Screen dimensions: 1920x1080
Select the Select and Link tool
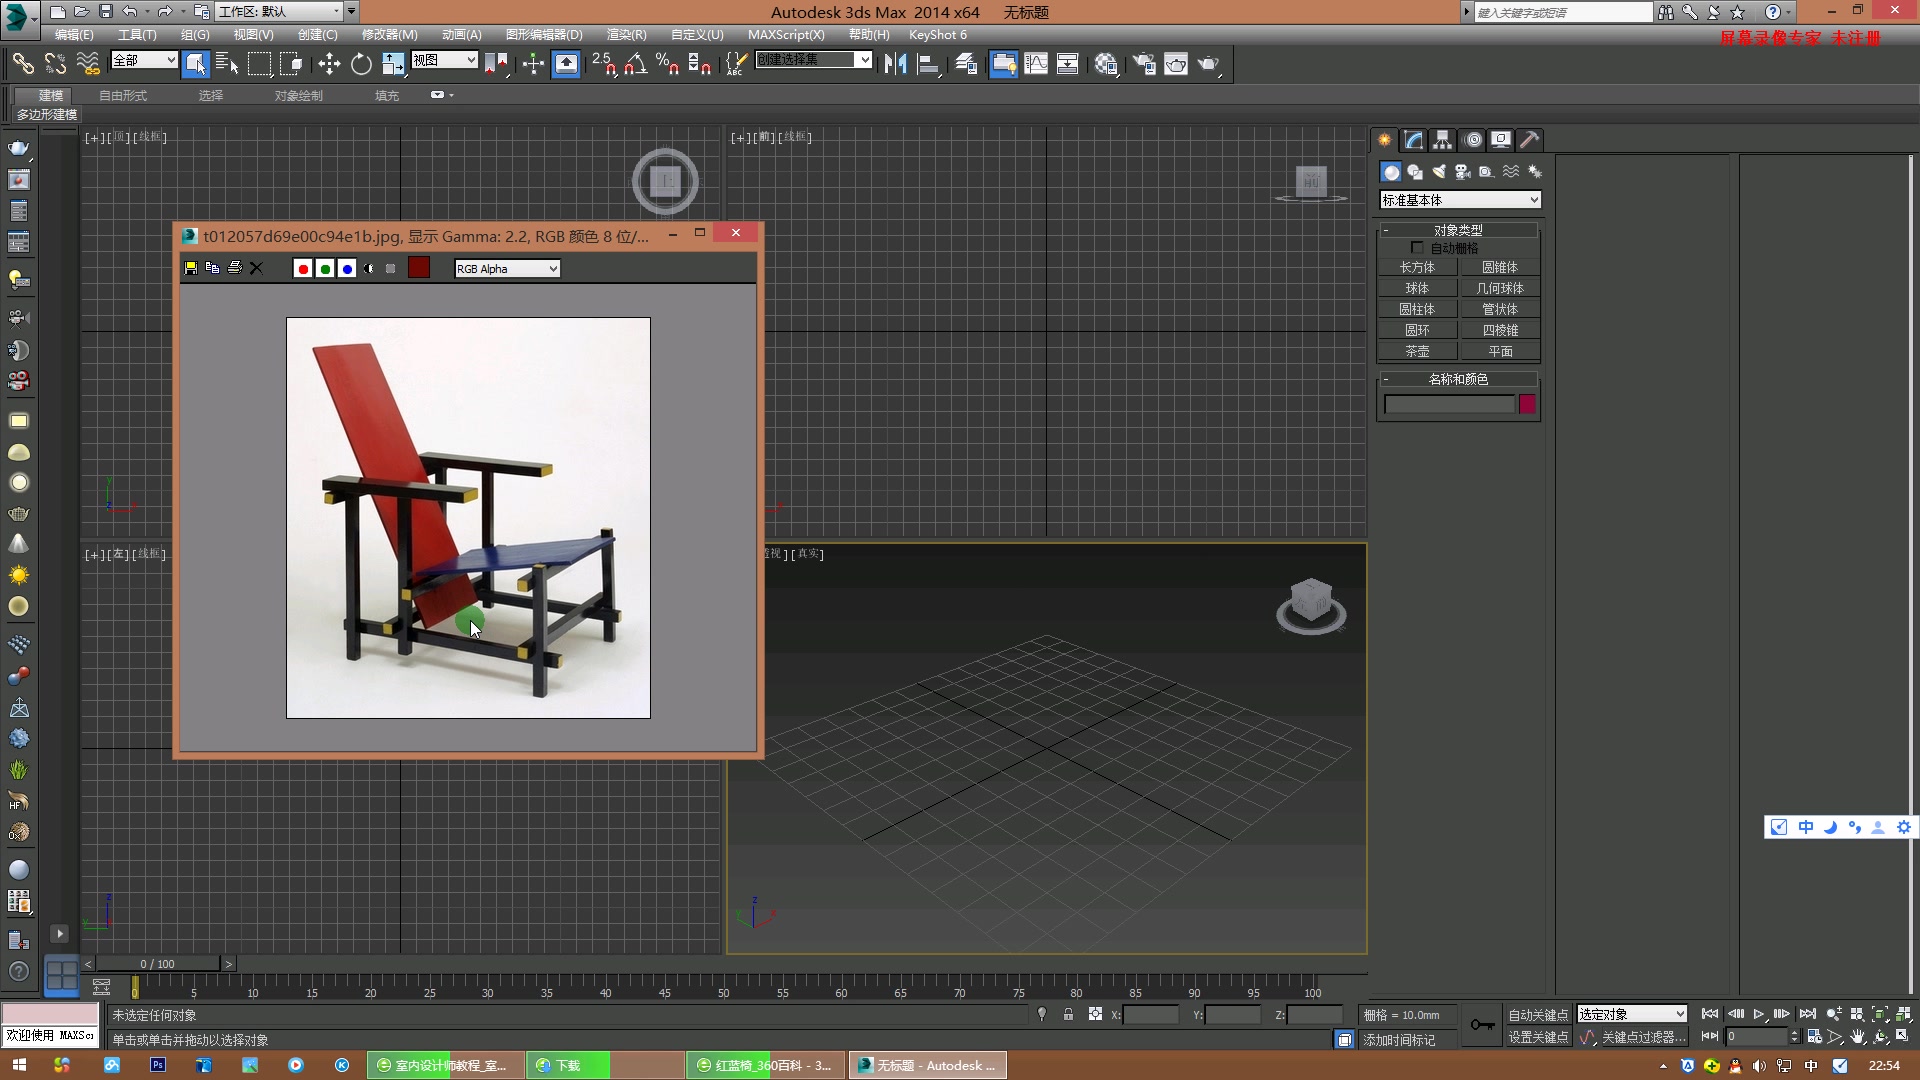point(23,64)
